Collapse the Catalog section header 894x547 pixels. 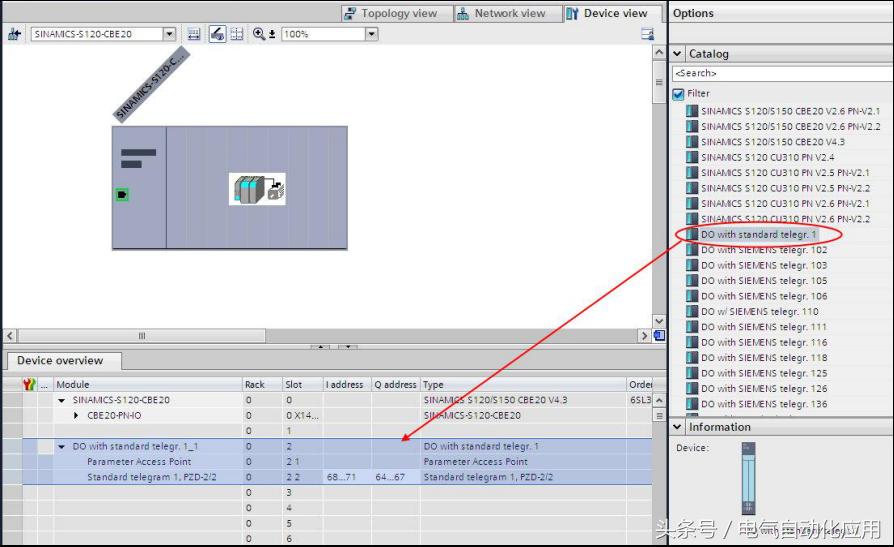(x=678, y=54)
